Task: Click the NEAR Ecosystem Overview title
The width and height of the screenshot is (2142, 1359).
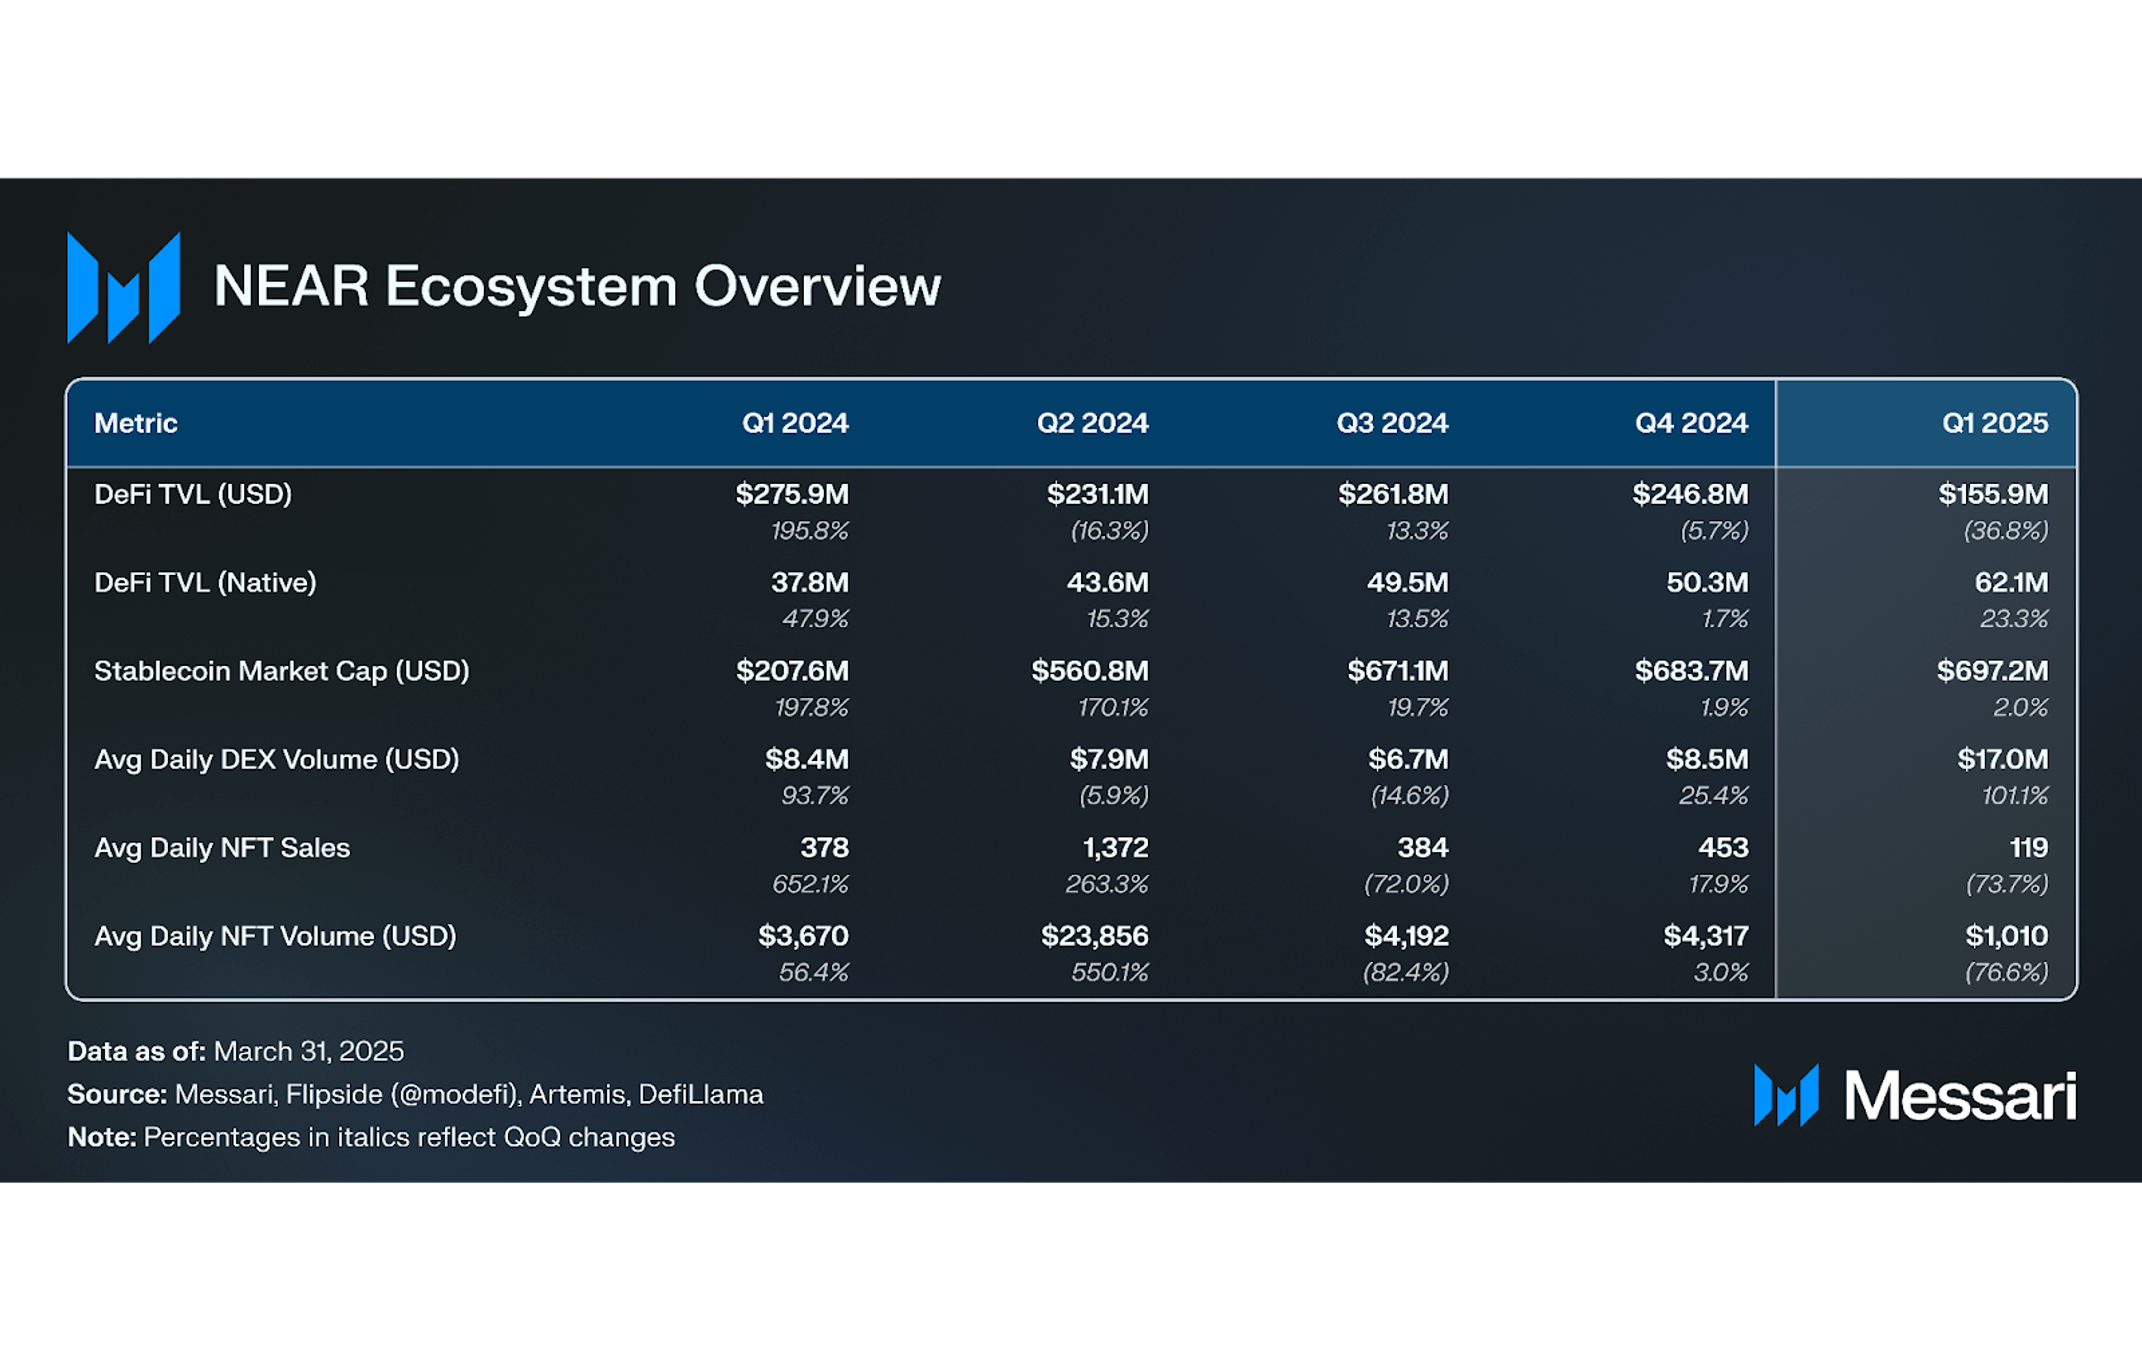Action: [577, 286]
